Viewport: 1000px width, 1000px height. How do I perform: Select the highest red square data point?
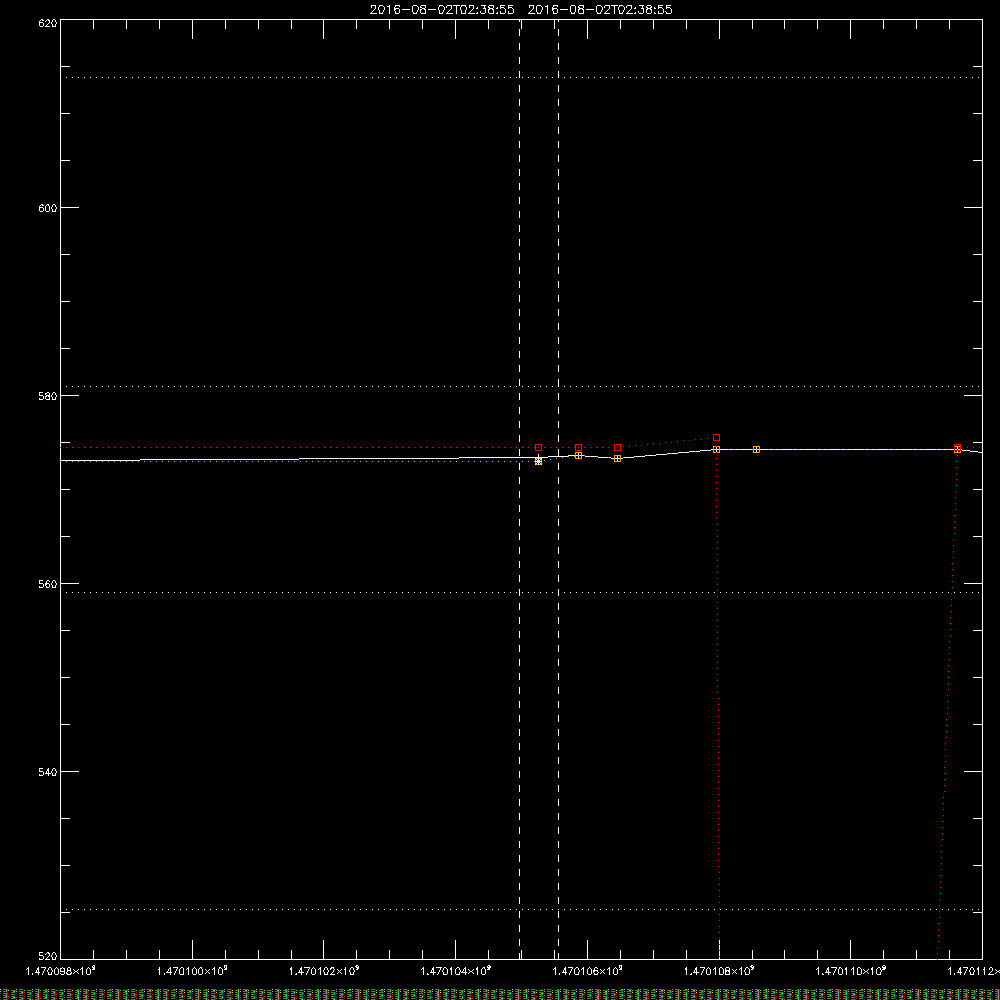716,438
